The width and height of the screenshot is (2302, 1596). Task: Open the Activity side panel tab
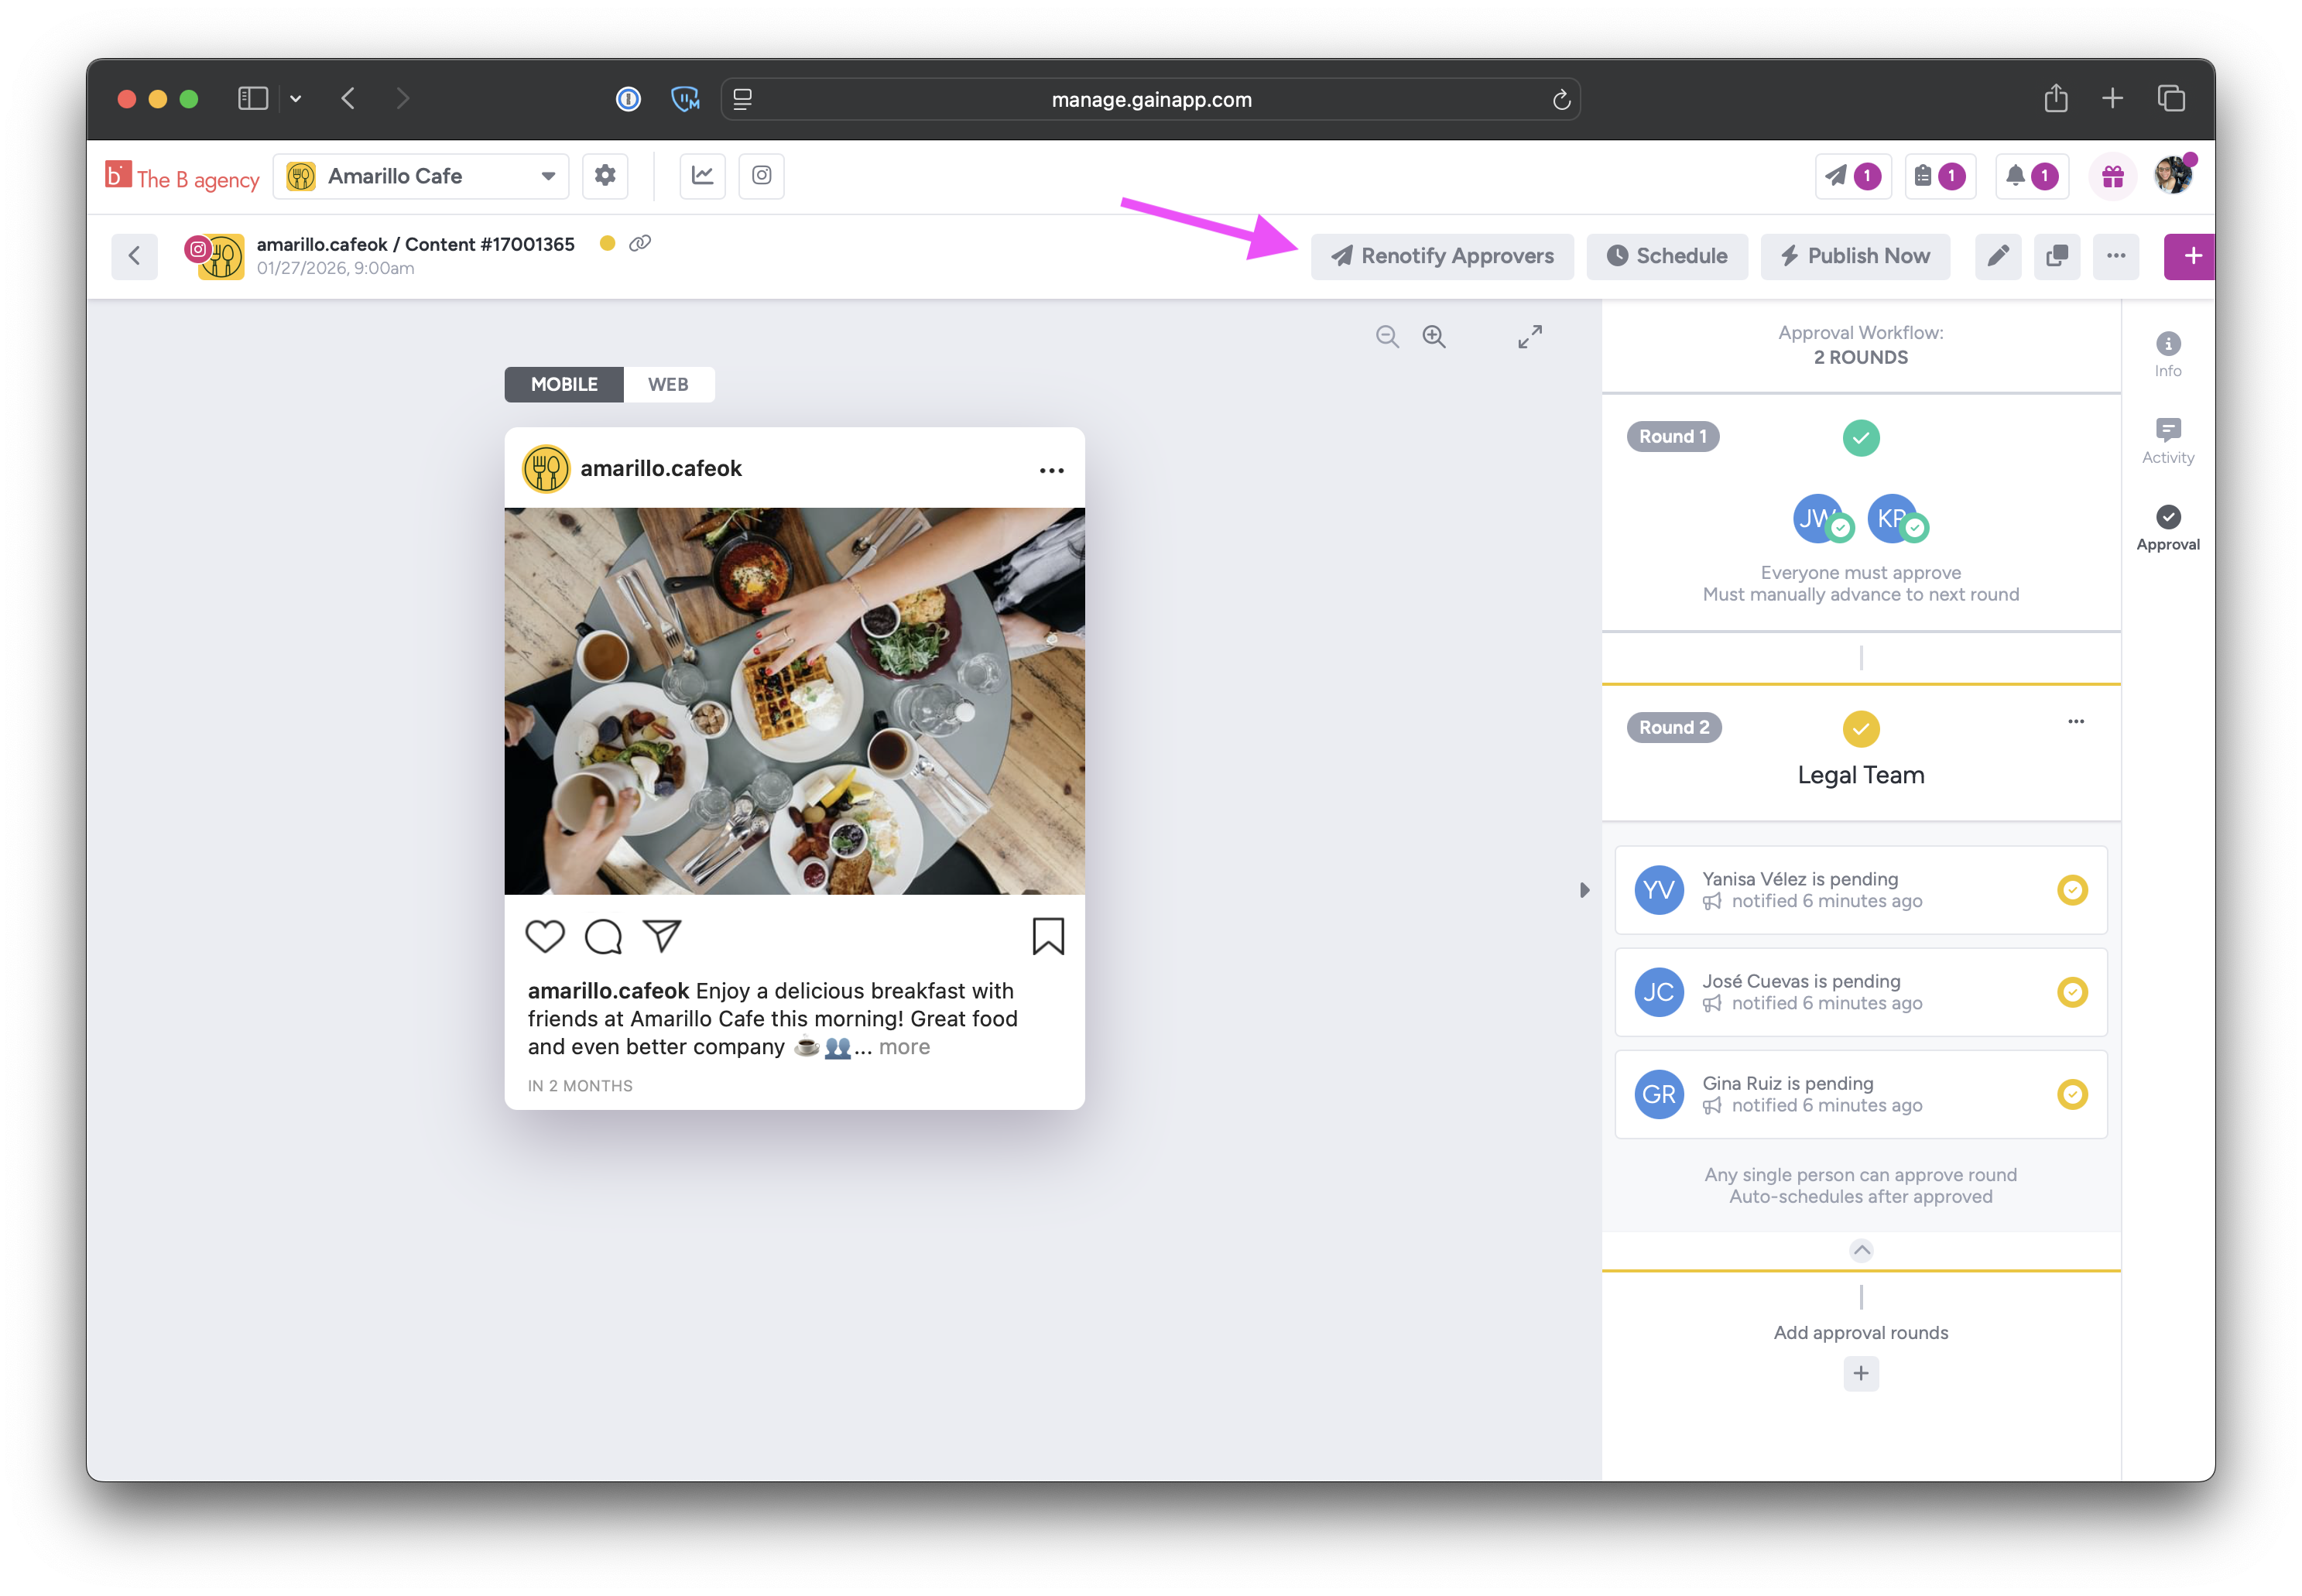pyautogui.click(x=2167, y=440)
